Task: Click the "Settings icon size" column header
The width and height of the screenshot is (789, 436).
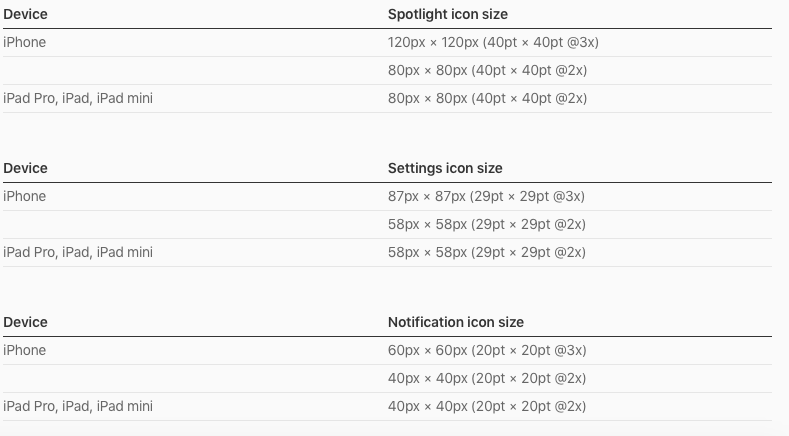Action: (445, 168)
